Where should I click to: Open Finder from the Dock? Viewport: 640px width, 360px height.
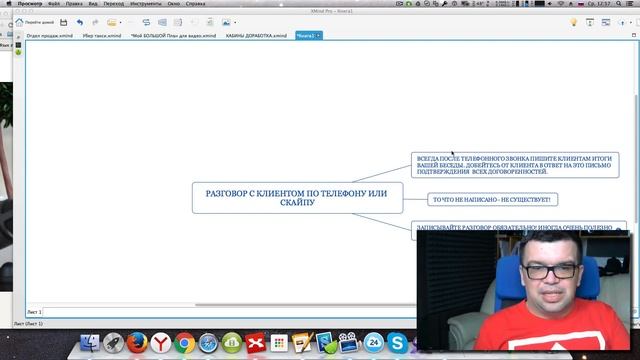[89, 343]
